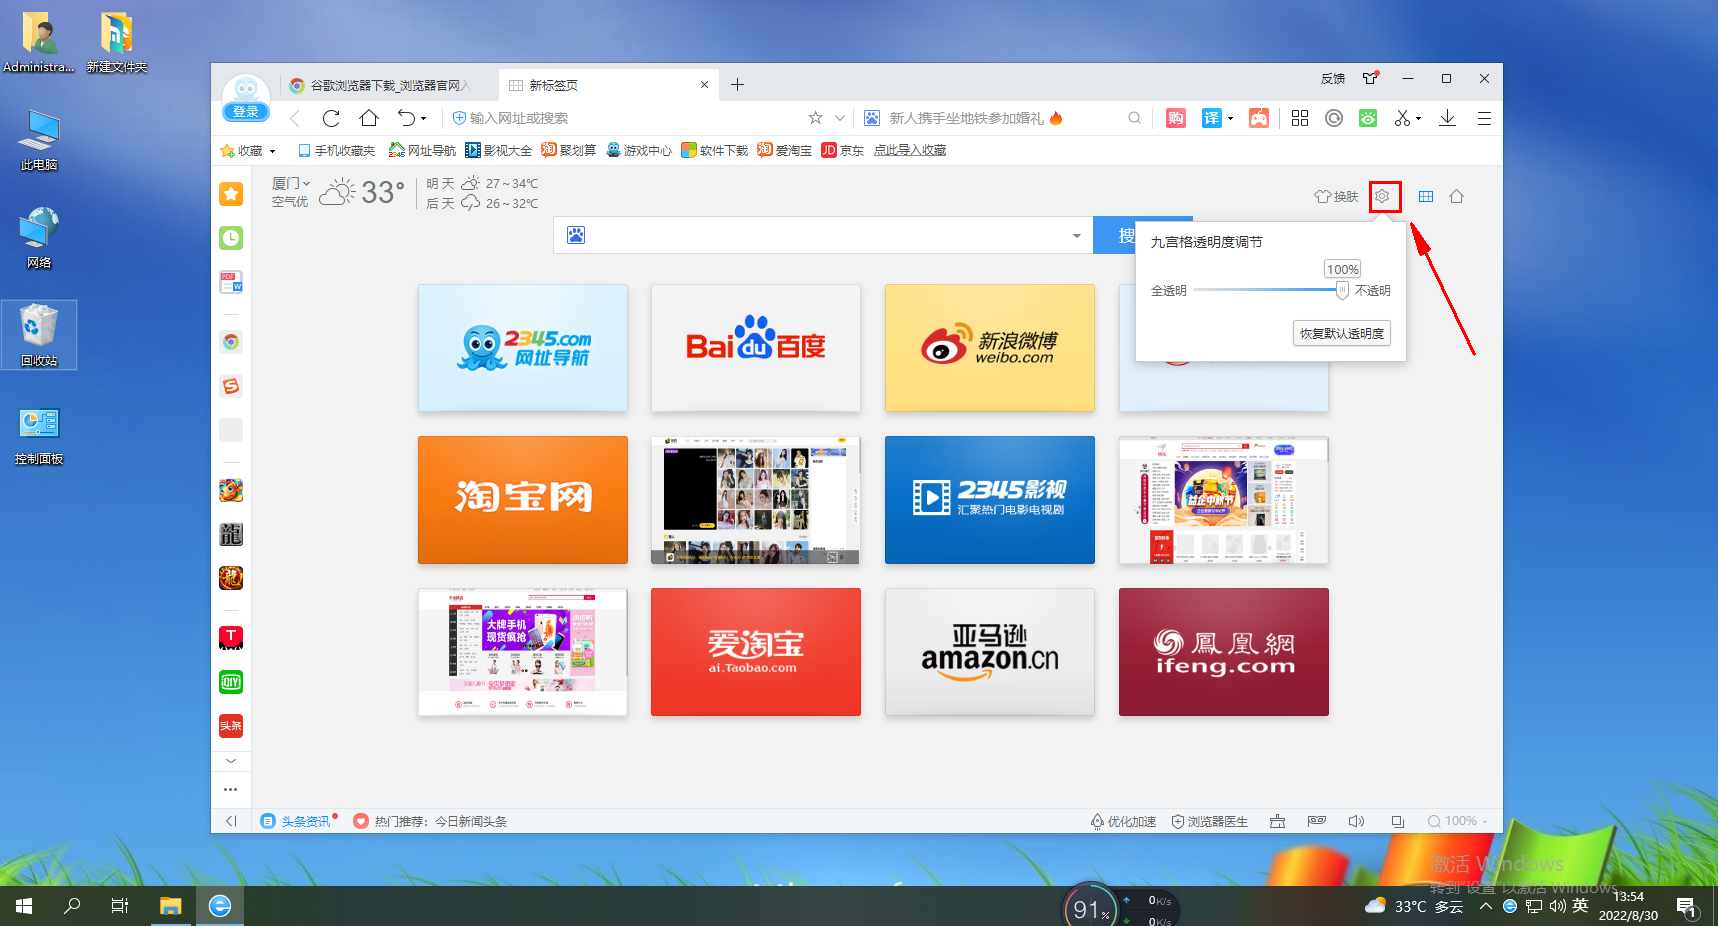Expand the undo history dropdown arrow

(x=424, y=119)
